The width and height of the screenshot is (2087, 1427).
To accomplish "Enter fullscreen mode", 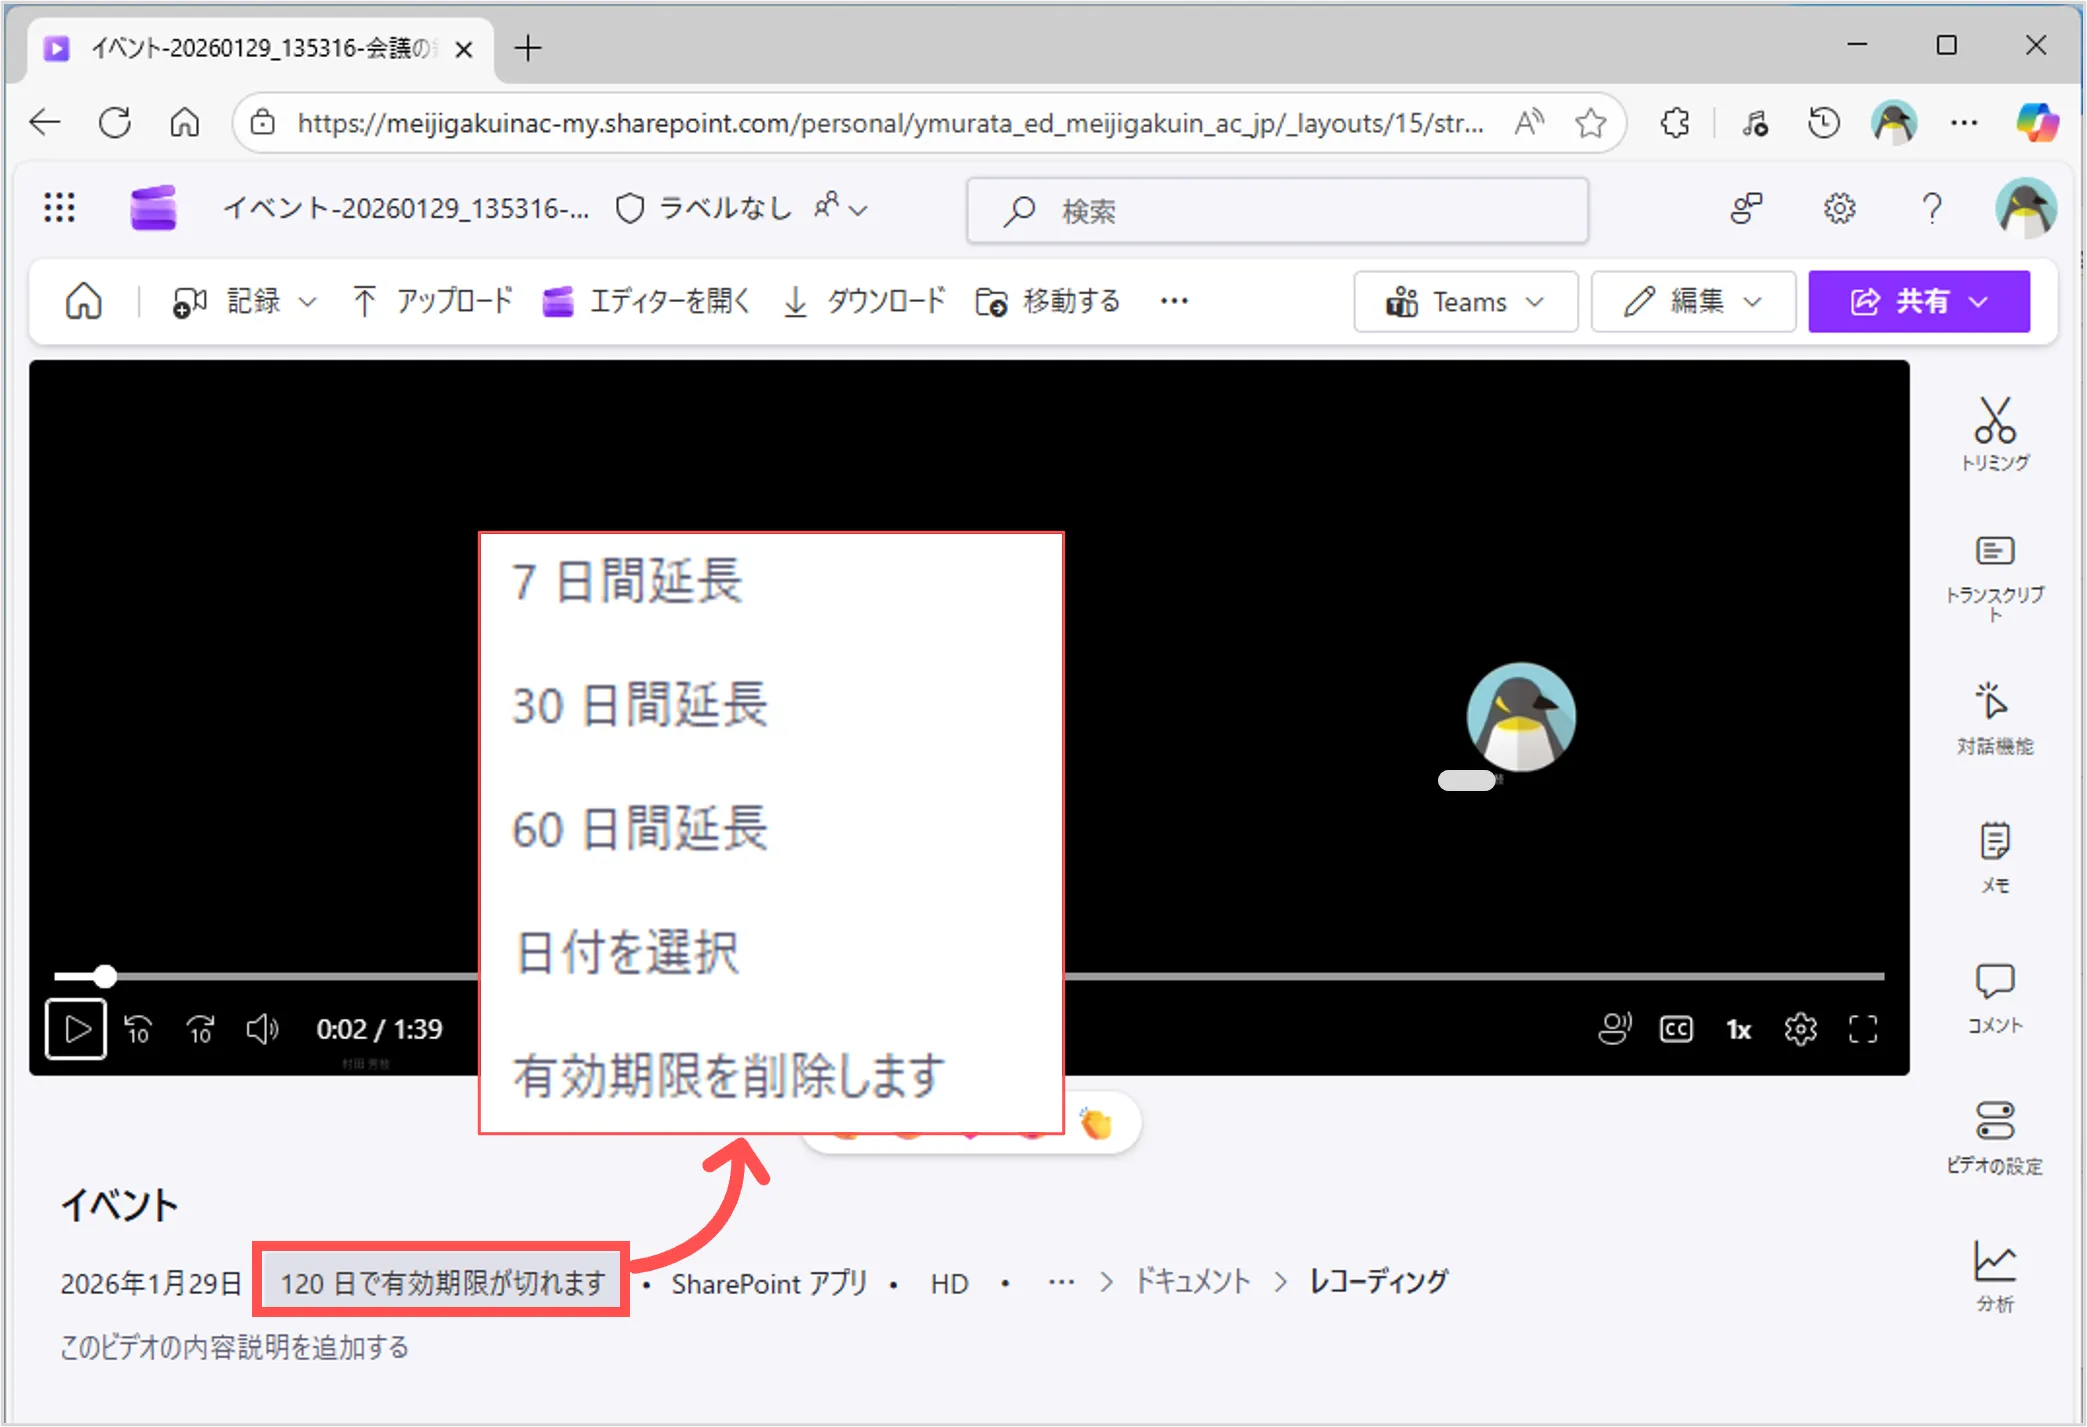I will [x=1862, y=1029].
